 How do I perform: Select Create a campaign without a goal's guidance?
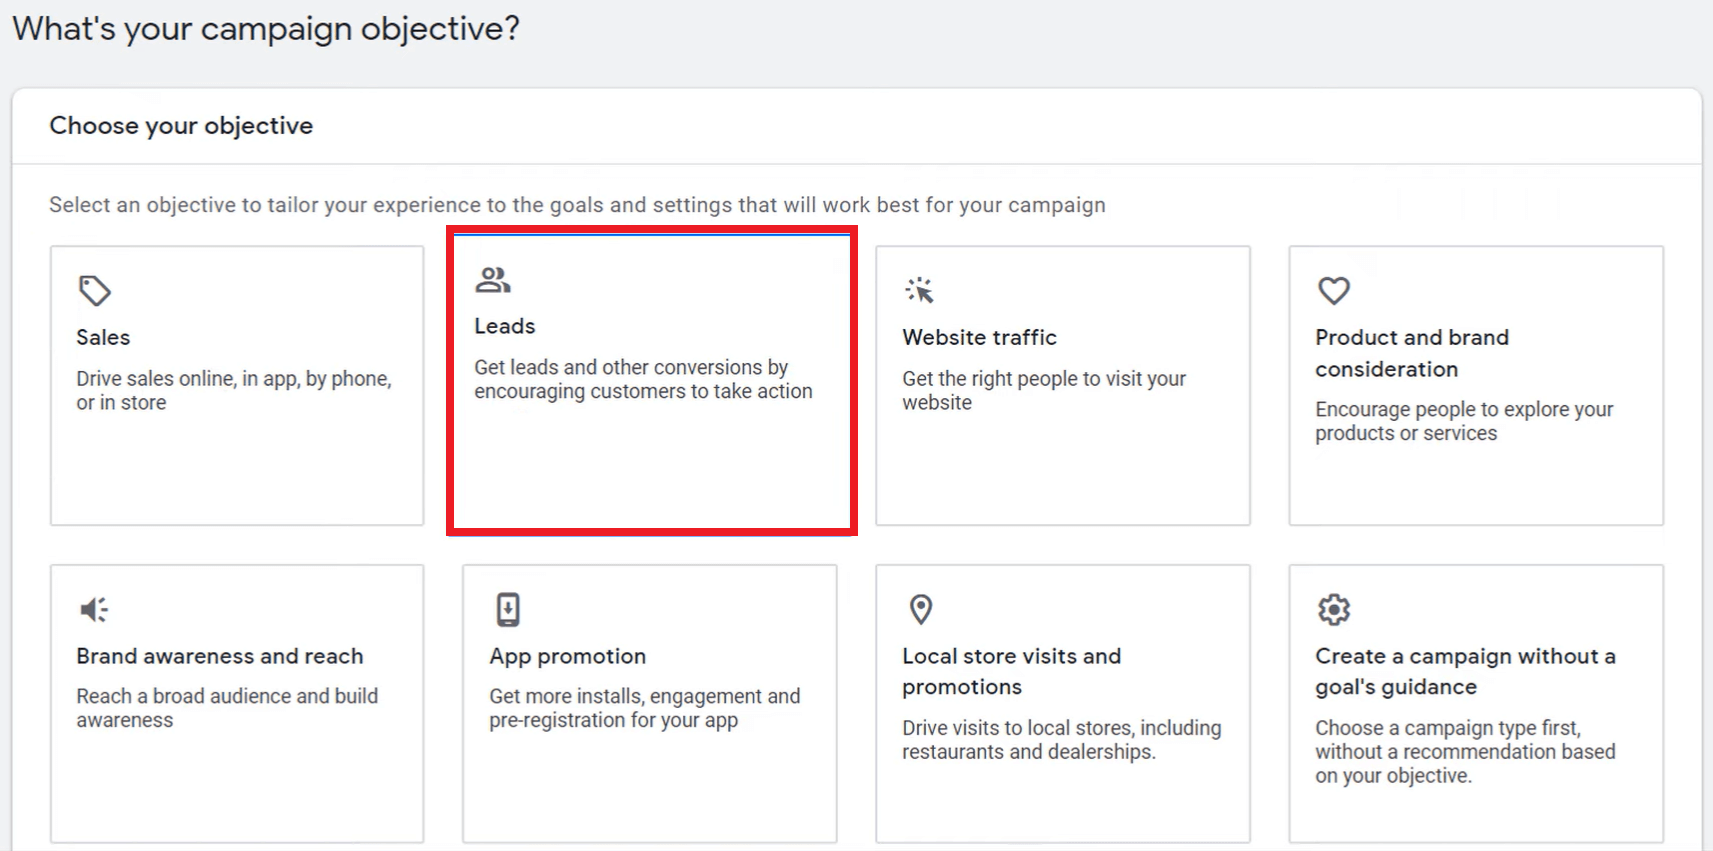[1465, 672]
